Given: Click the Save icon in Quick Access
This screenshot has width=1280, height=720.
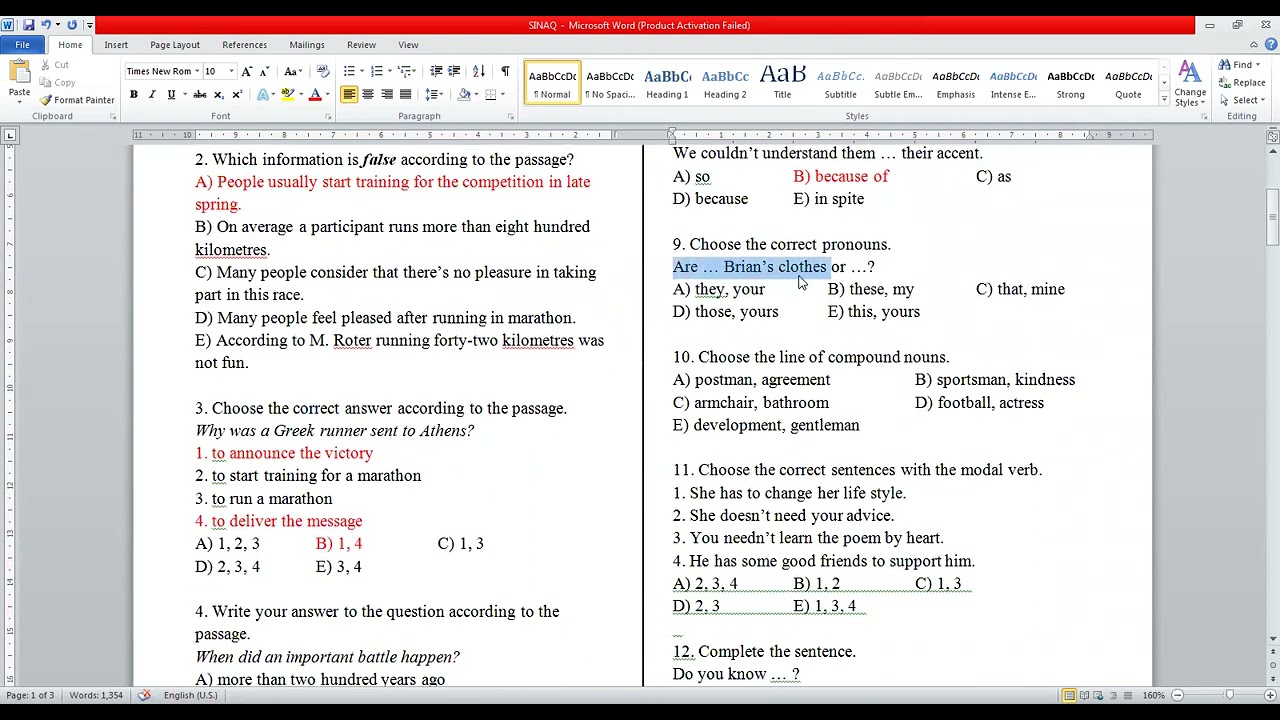Looking at the screenshot, I should 28,25.
